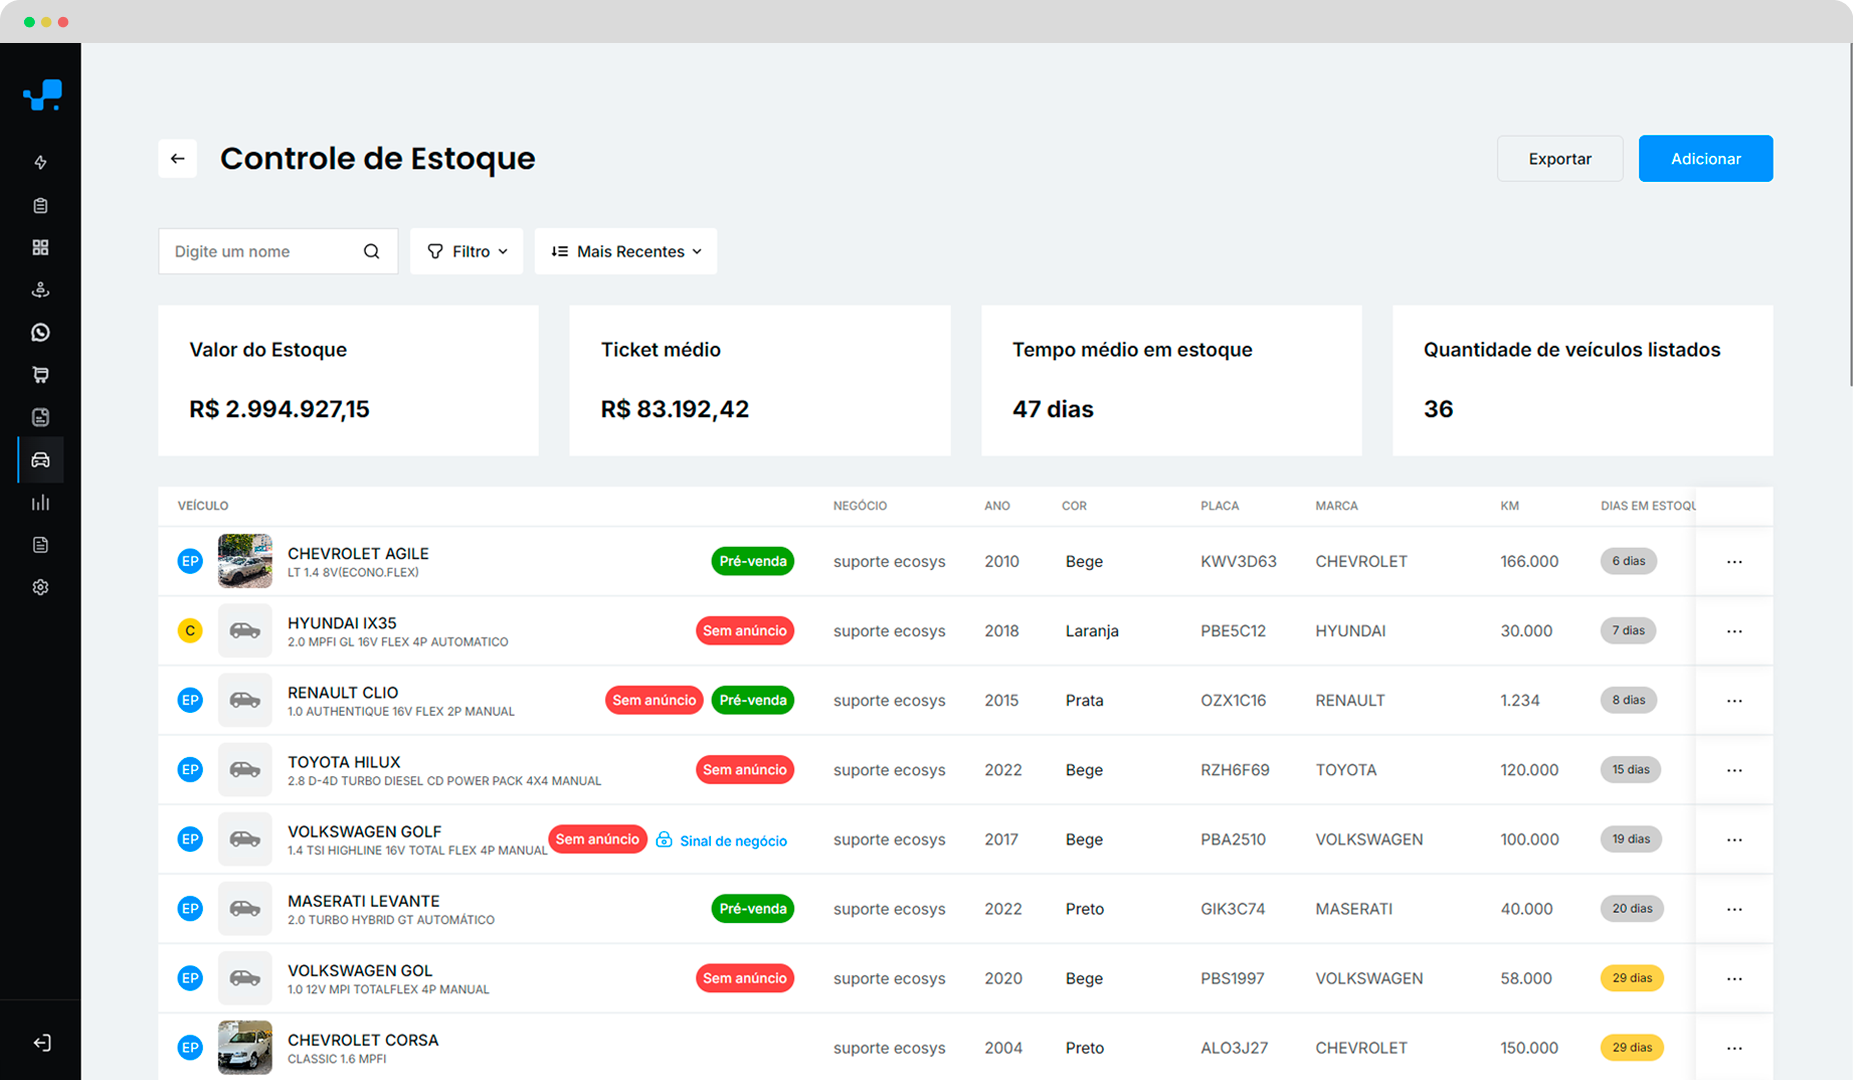1853x1080 pixels.
Task: Sort by COR column header
Action: click(1074, 506)
